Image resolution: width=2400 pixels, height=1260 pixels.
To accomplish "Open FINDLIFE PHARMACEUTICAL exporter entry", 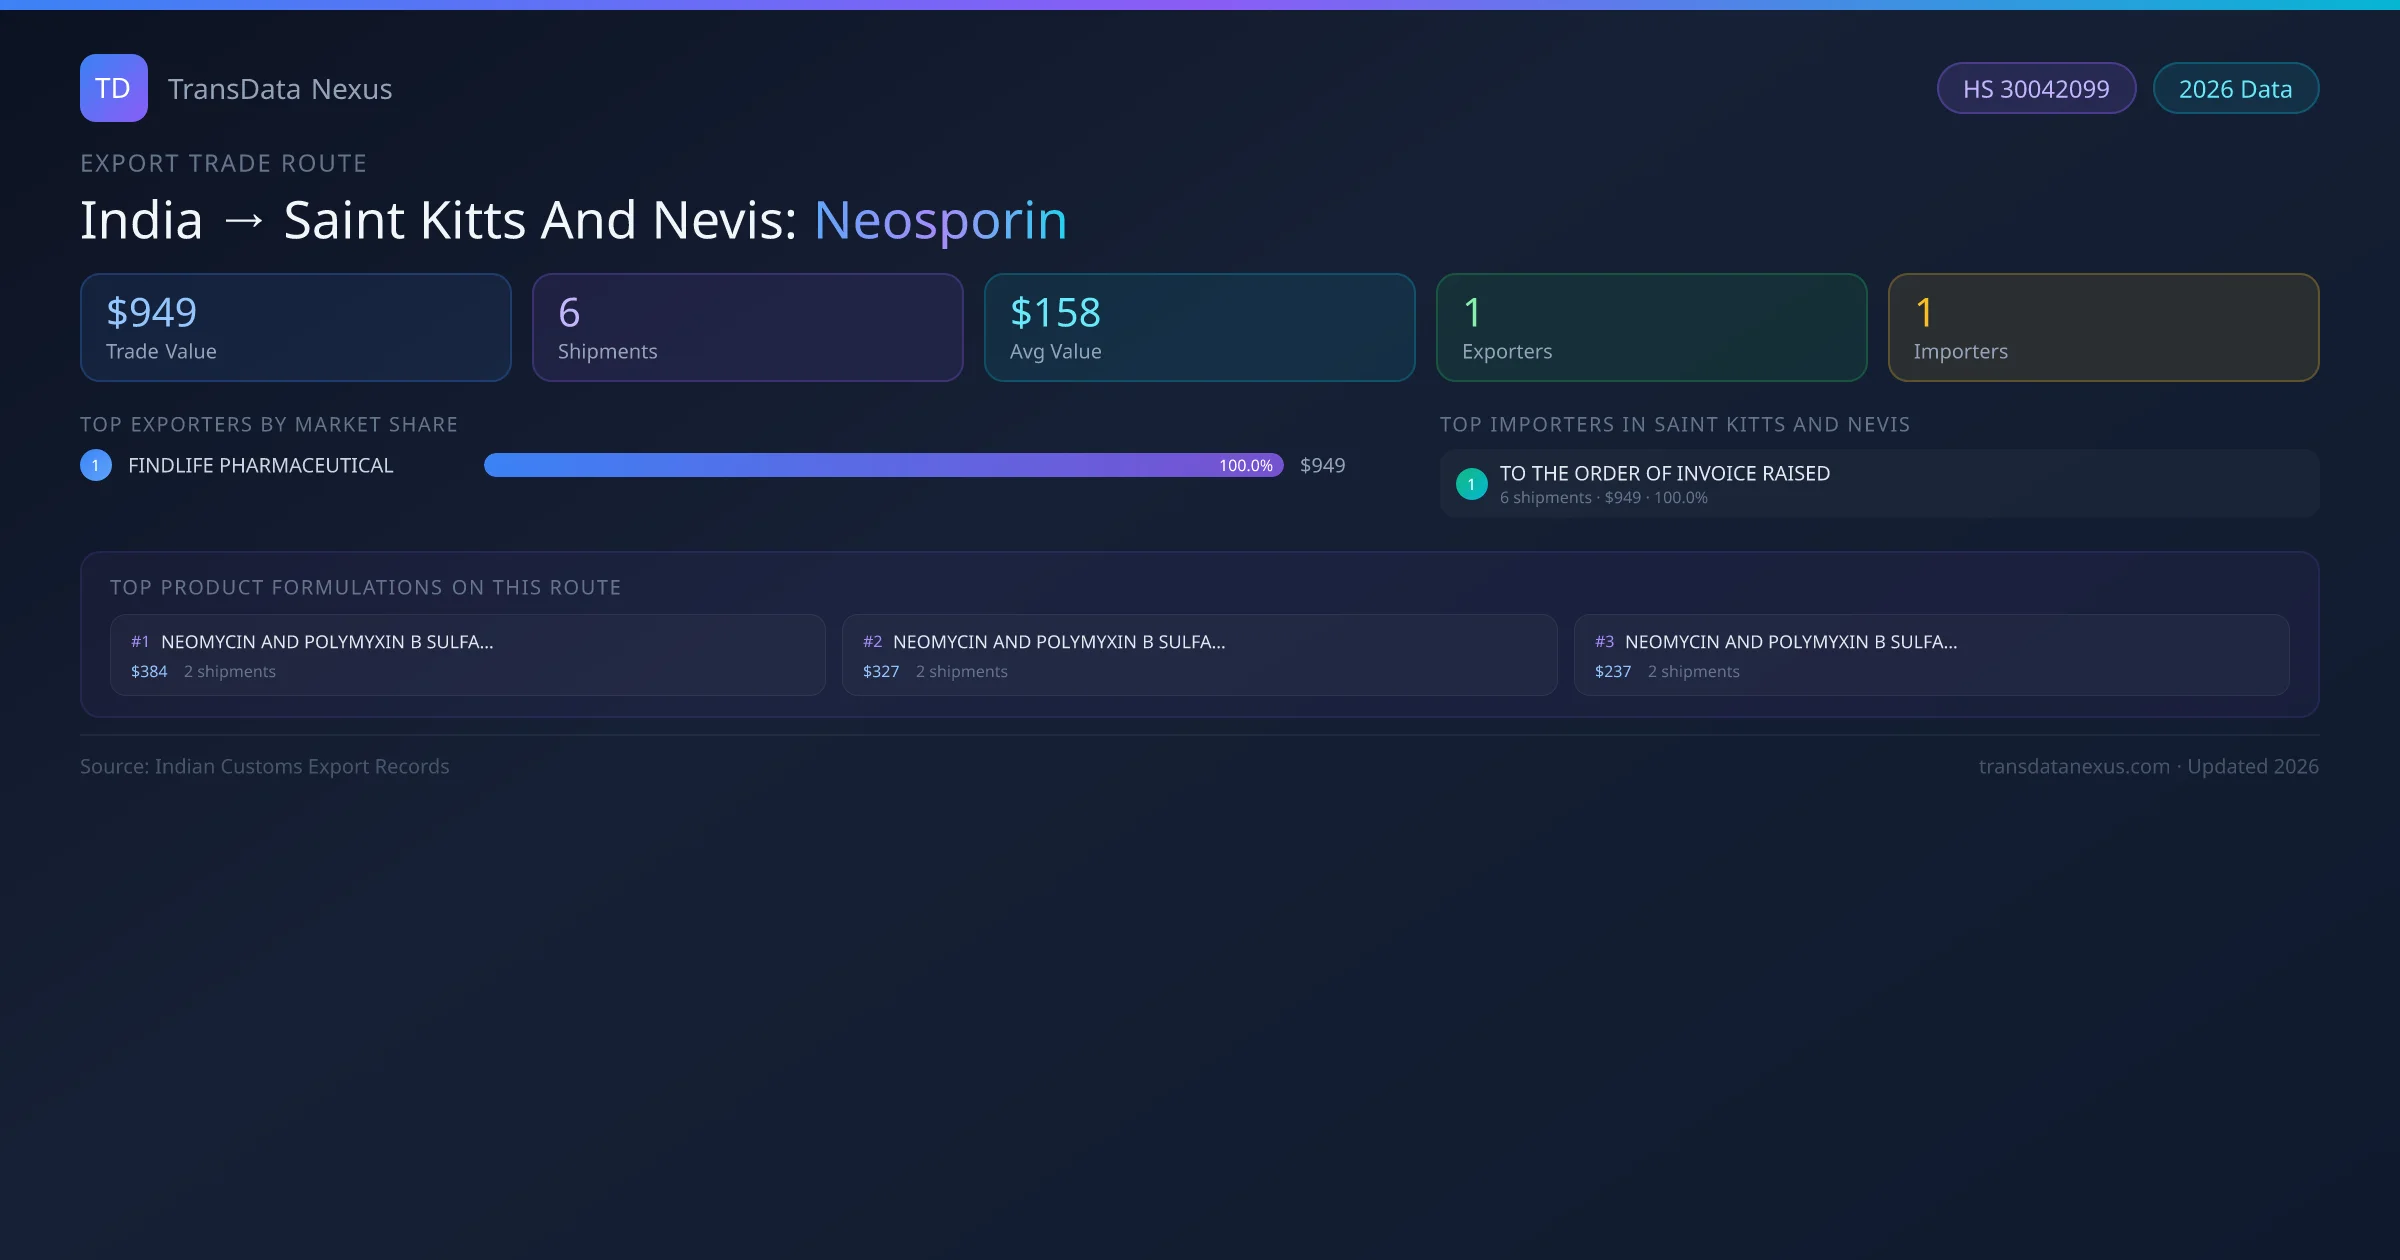I will (x=261, y=465).
